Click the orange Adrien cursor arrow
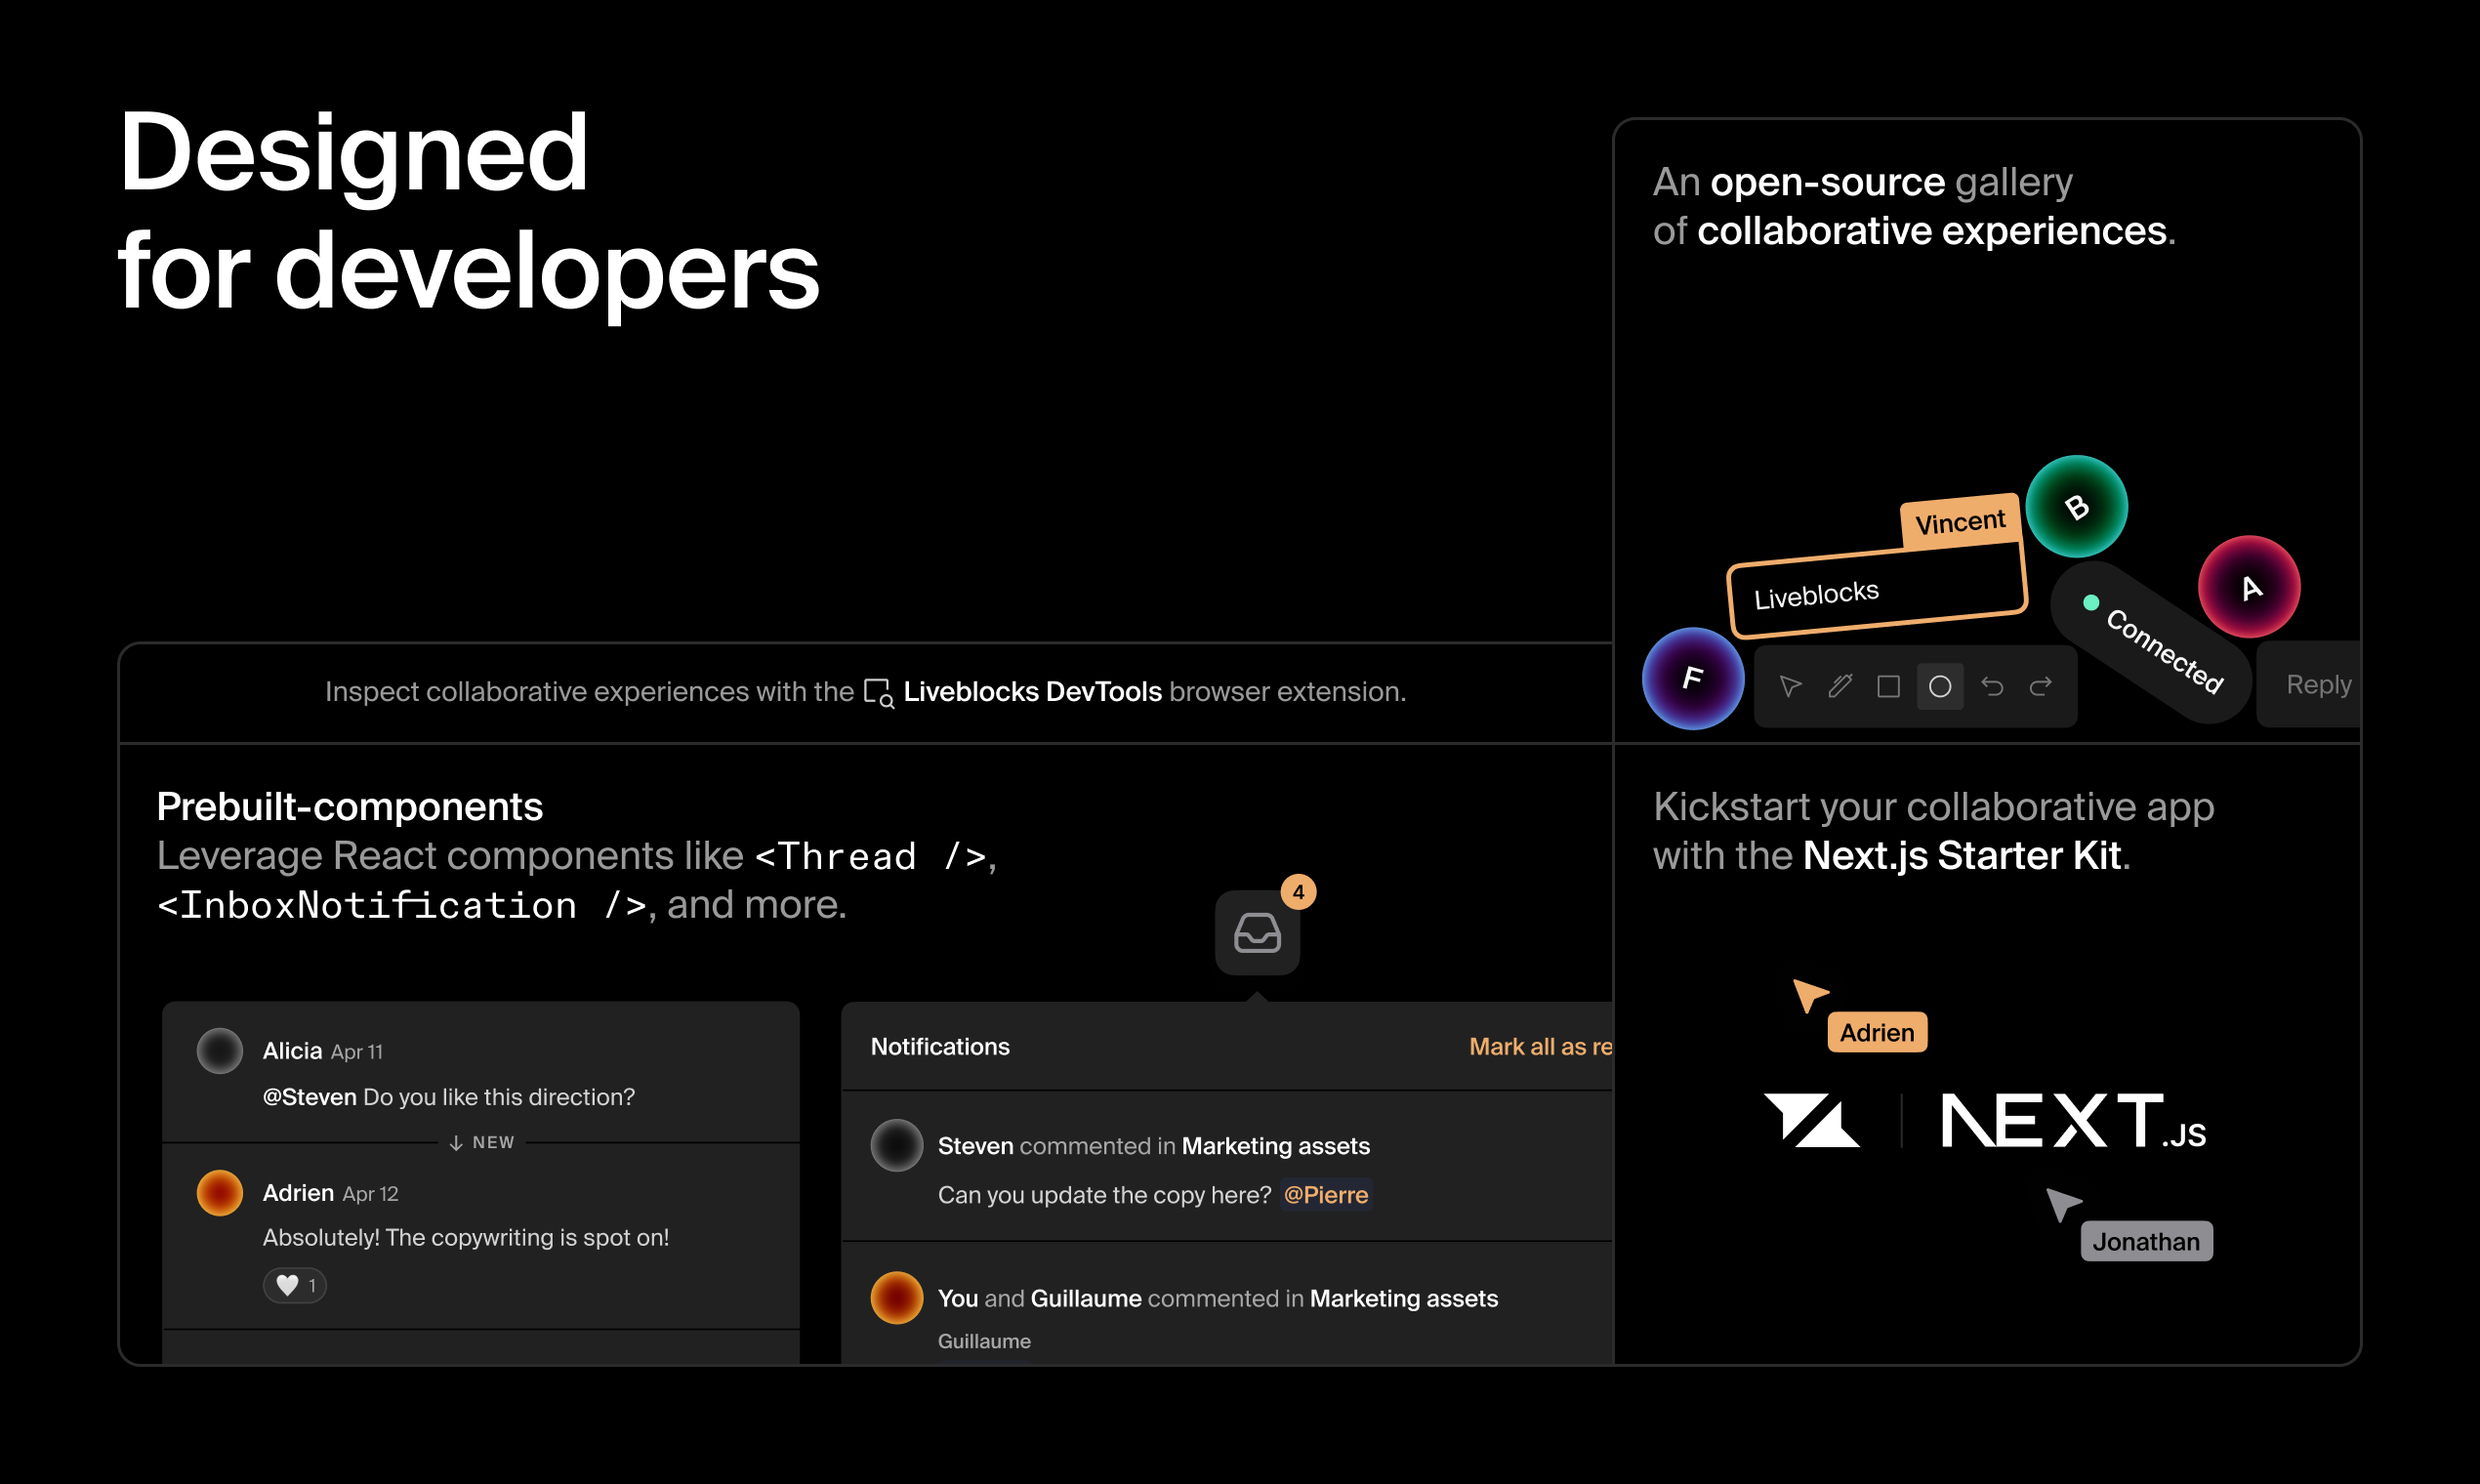 [1809, 995]
